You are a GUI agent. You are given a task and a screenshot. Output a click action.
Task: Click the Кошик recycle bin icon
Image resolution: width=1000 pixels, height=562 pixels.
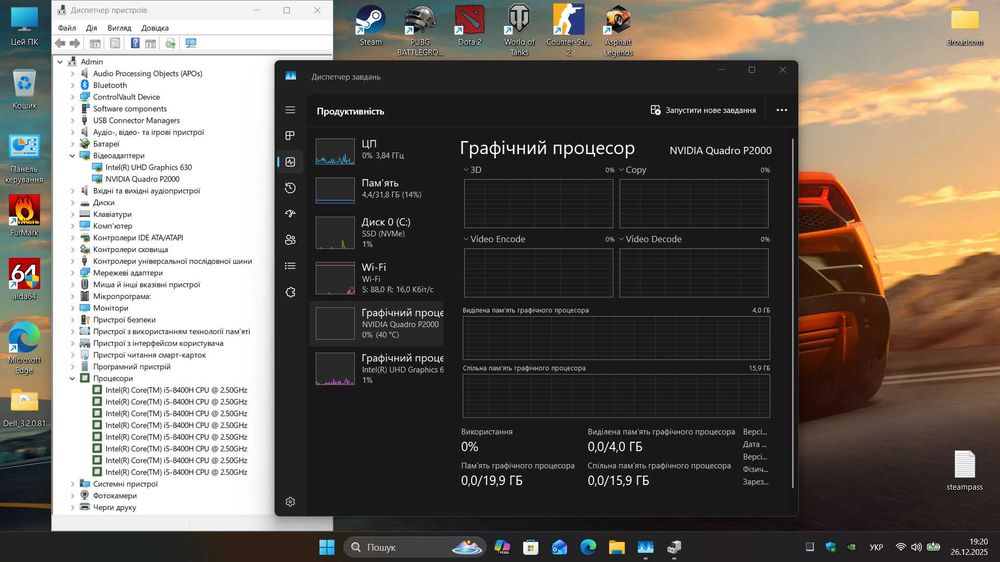click(x=24, y=89)
